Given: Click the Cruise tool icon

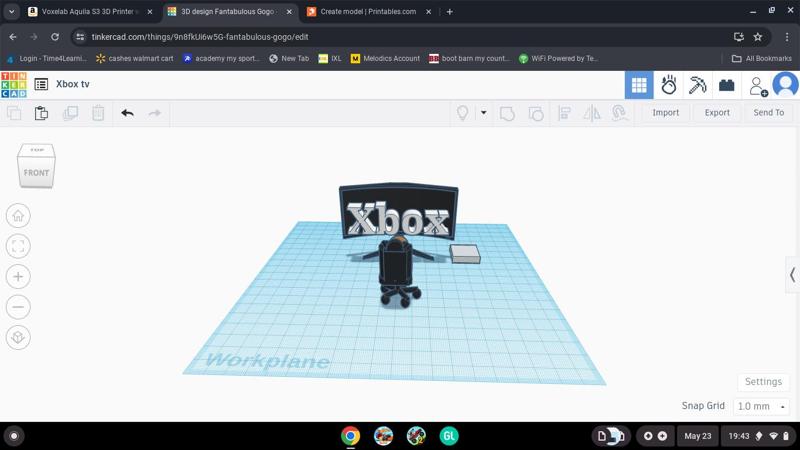Looking at the screenshot, I should click(x=620, y=113).
